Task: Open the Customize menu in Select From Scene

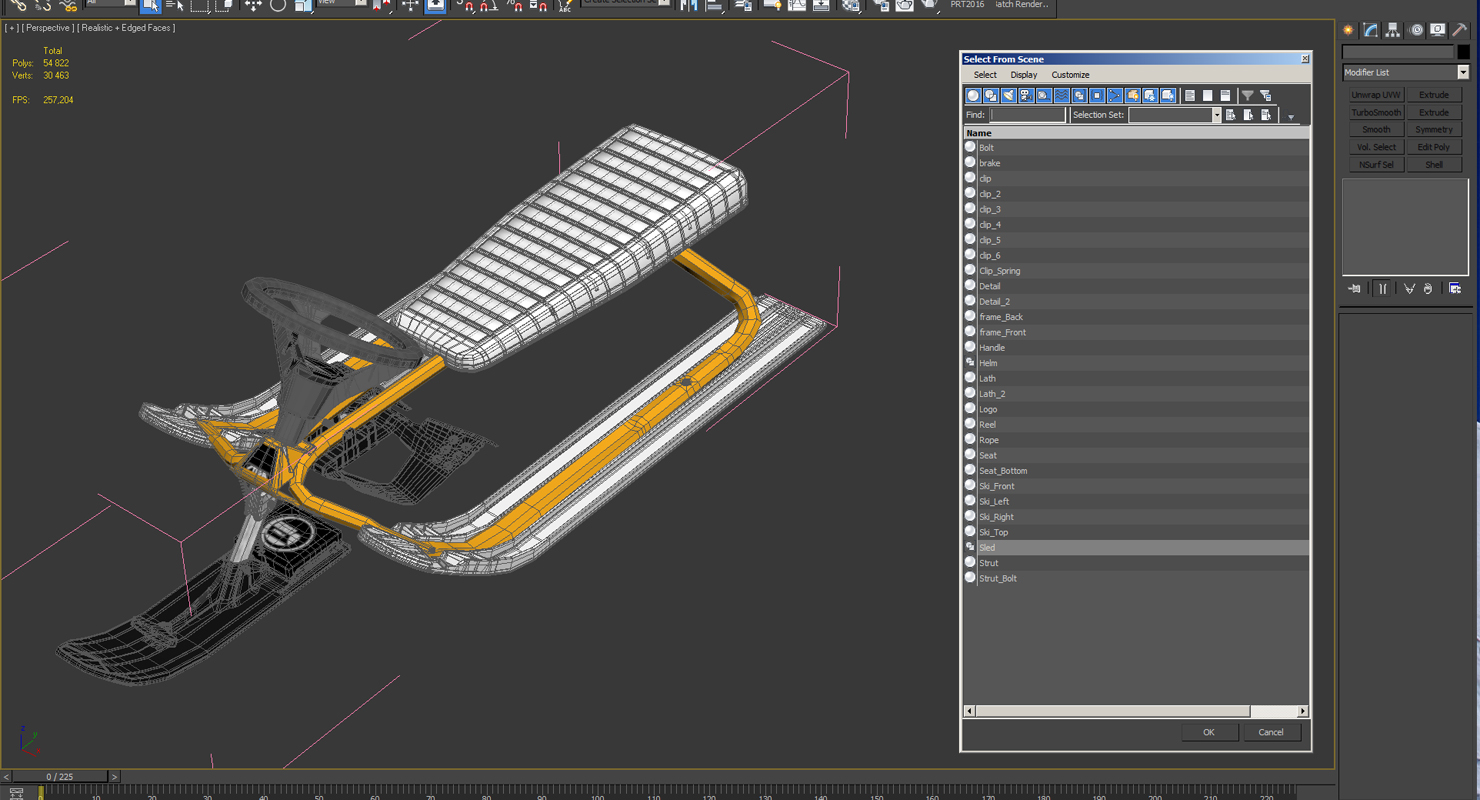Action: coord(1070,75)
